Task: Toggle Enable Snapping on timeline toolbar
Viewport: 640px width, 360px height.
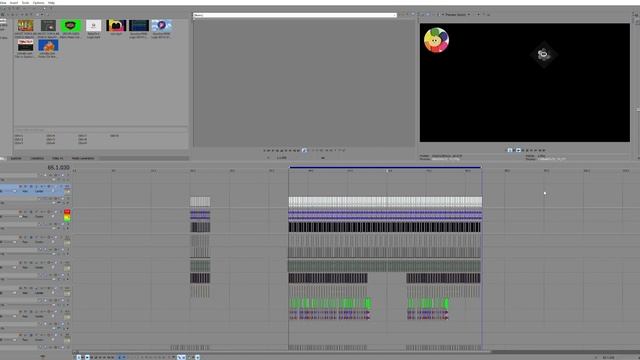Action: (180, 358)
